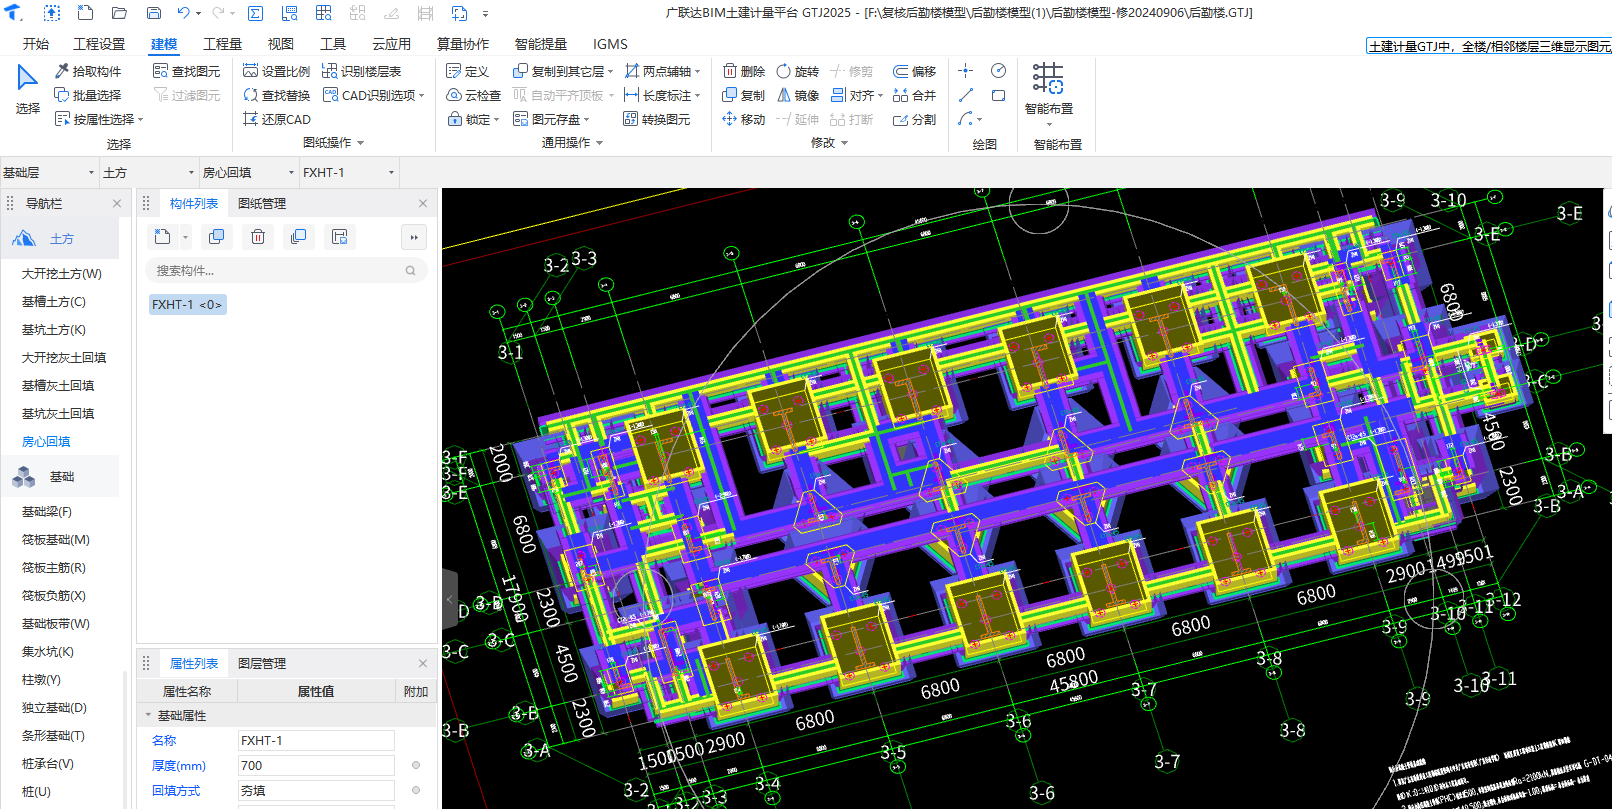Click 移动 move tool
Image resolution: width=1612 pixels, height=809 pixels.
pyautogui.click(x=743, y=119)
